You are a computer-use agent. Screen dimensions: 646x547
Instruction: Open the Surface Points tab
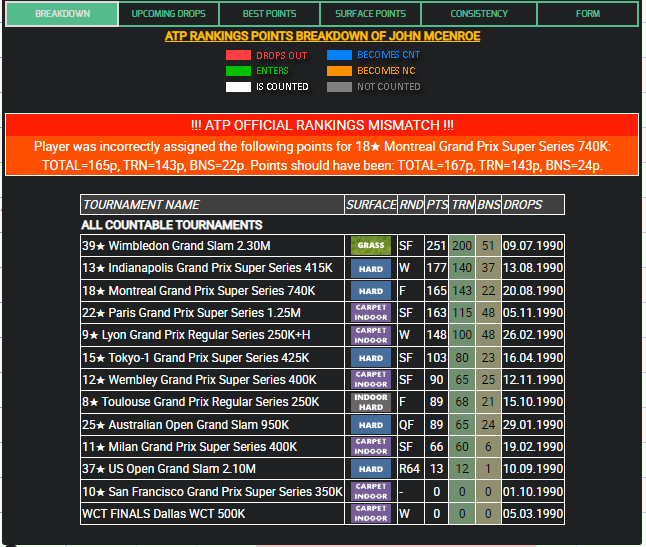(x=370, y=14)
